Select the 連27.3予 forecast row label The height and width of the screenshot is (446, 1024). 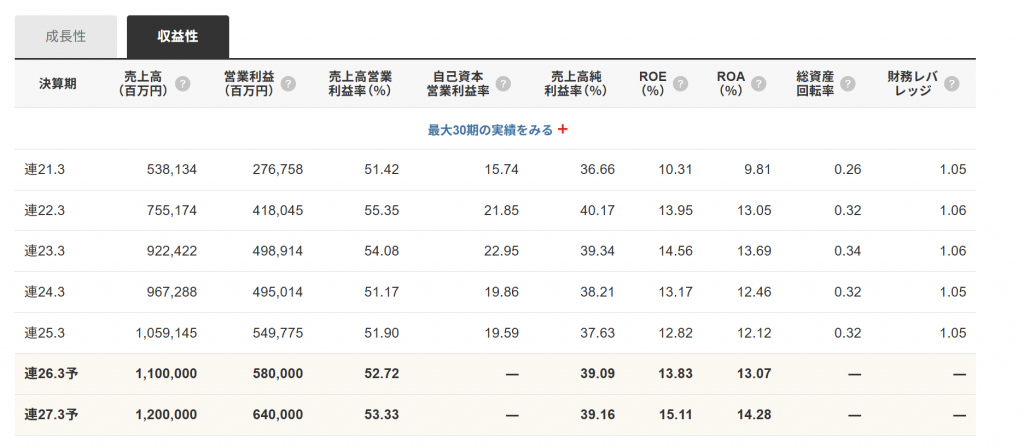point(51,415)
